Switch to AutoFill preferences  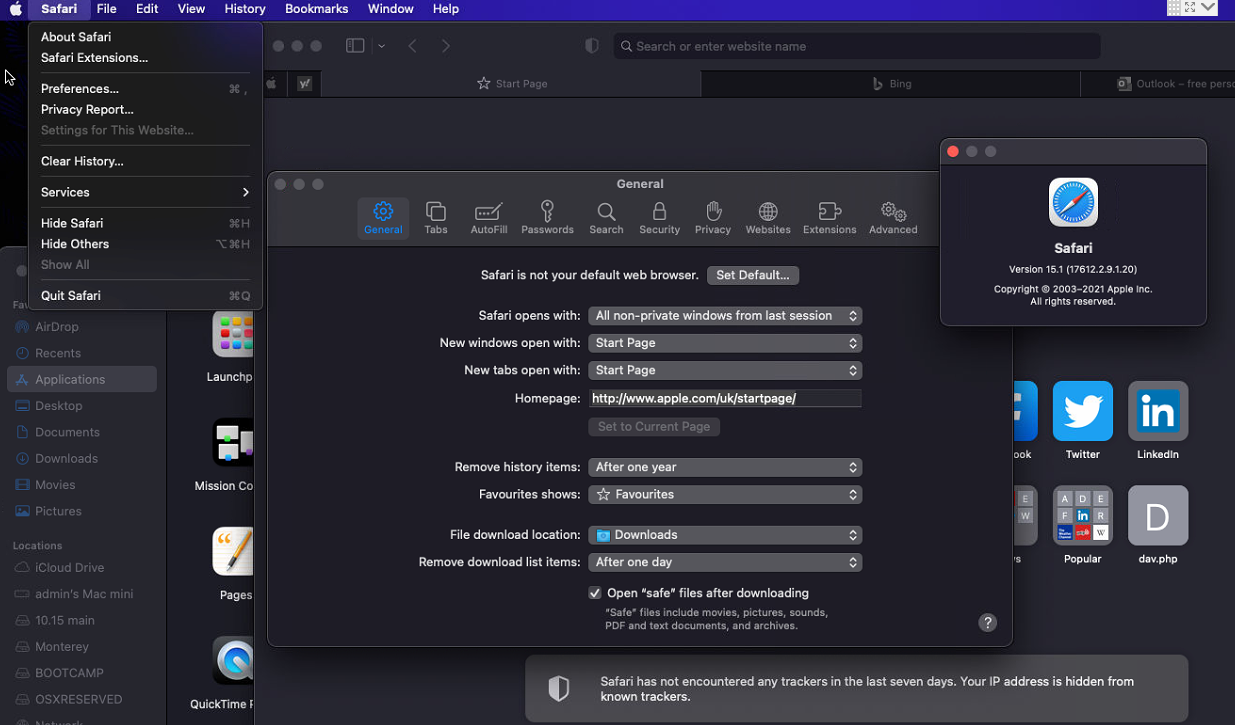point(489,217)
